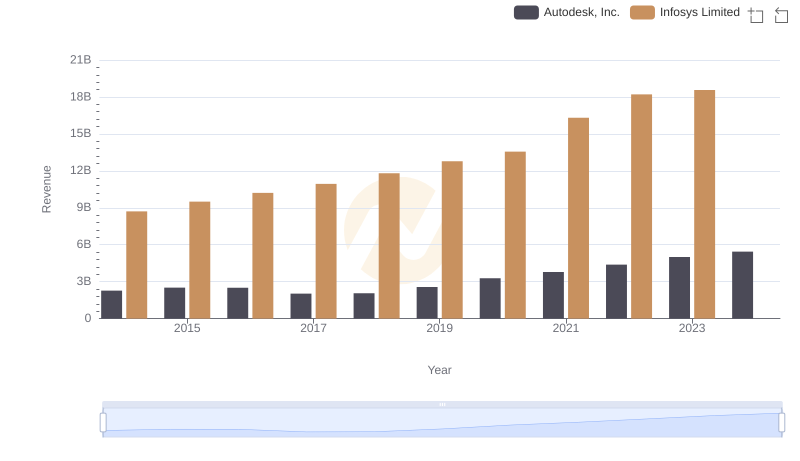Select the Autodesk bar for 2019
The width and height of the screenshot is (800, 461).
(427, 302)
